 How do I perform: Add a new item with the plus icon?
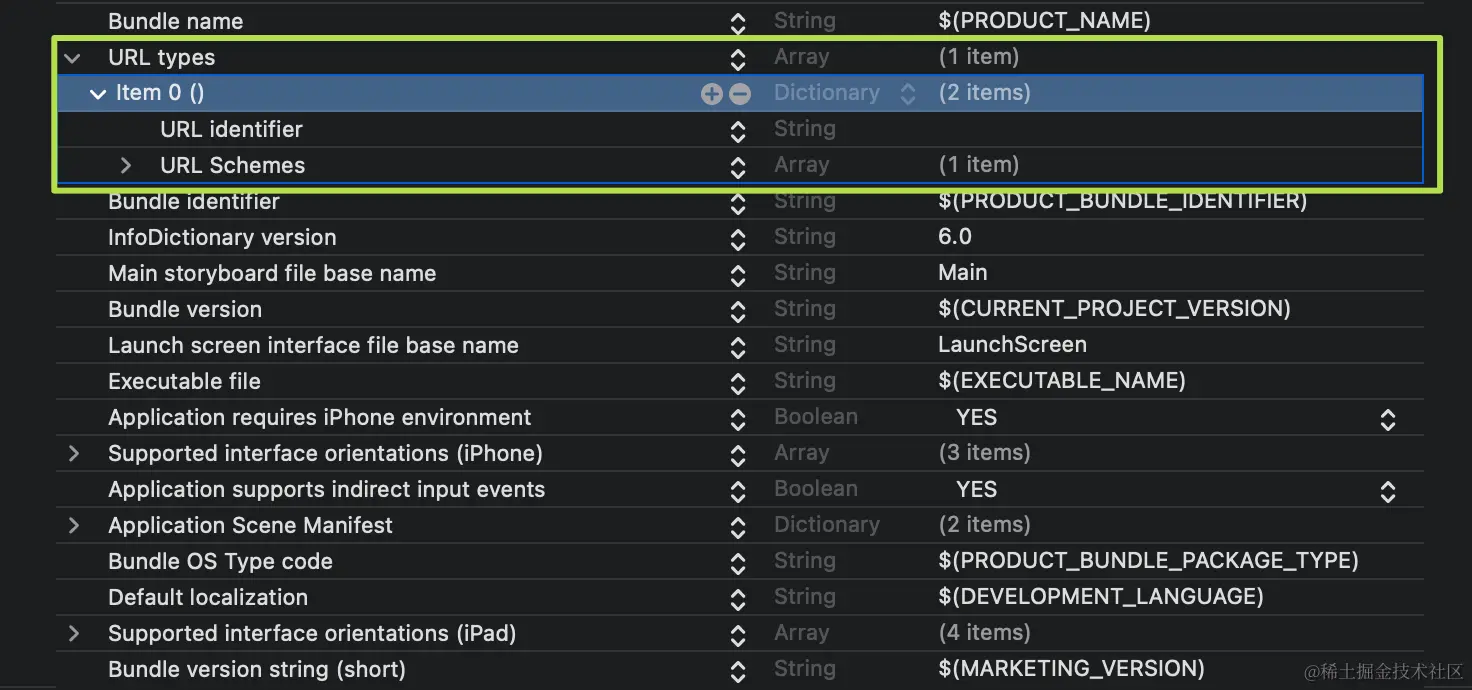pos(711,93)
